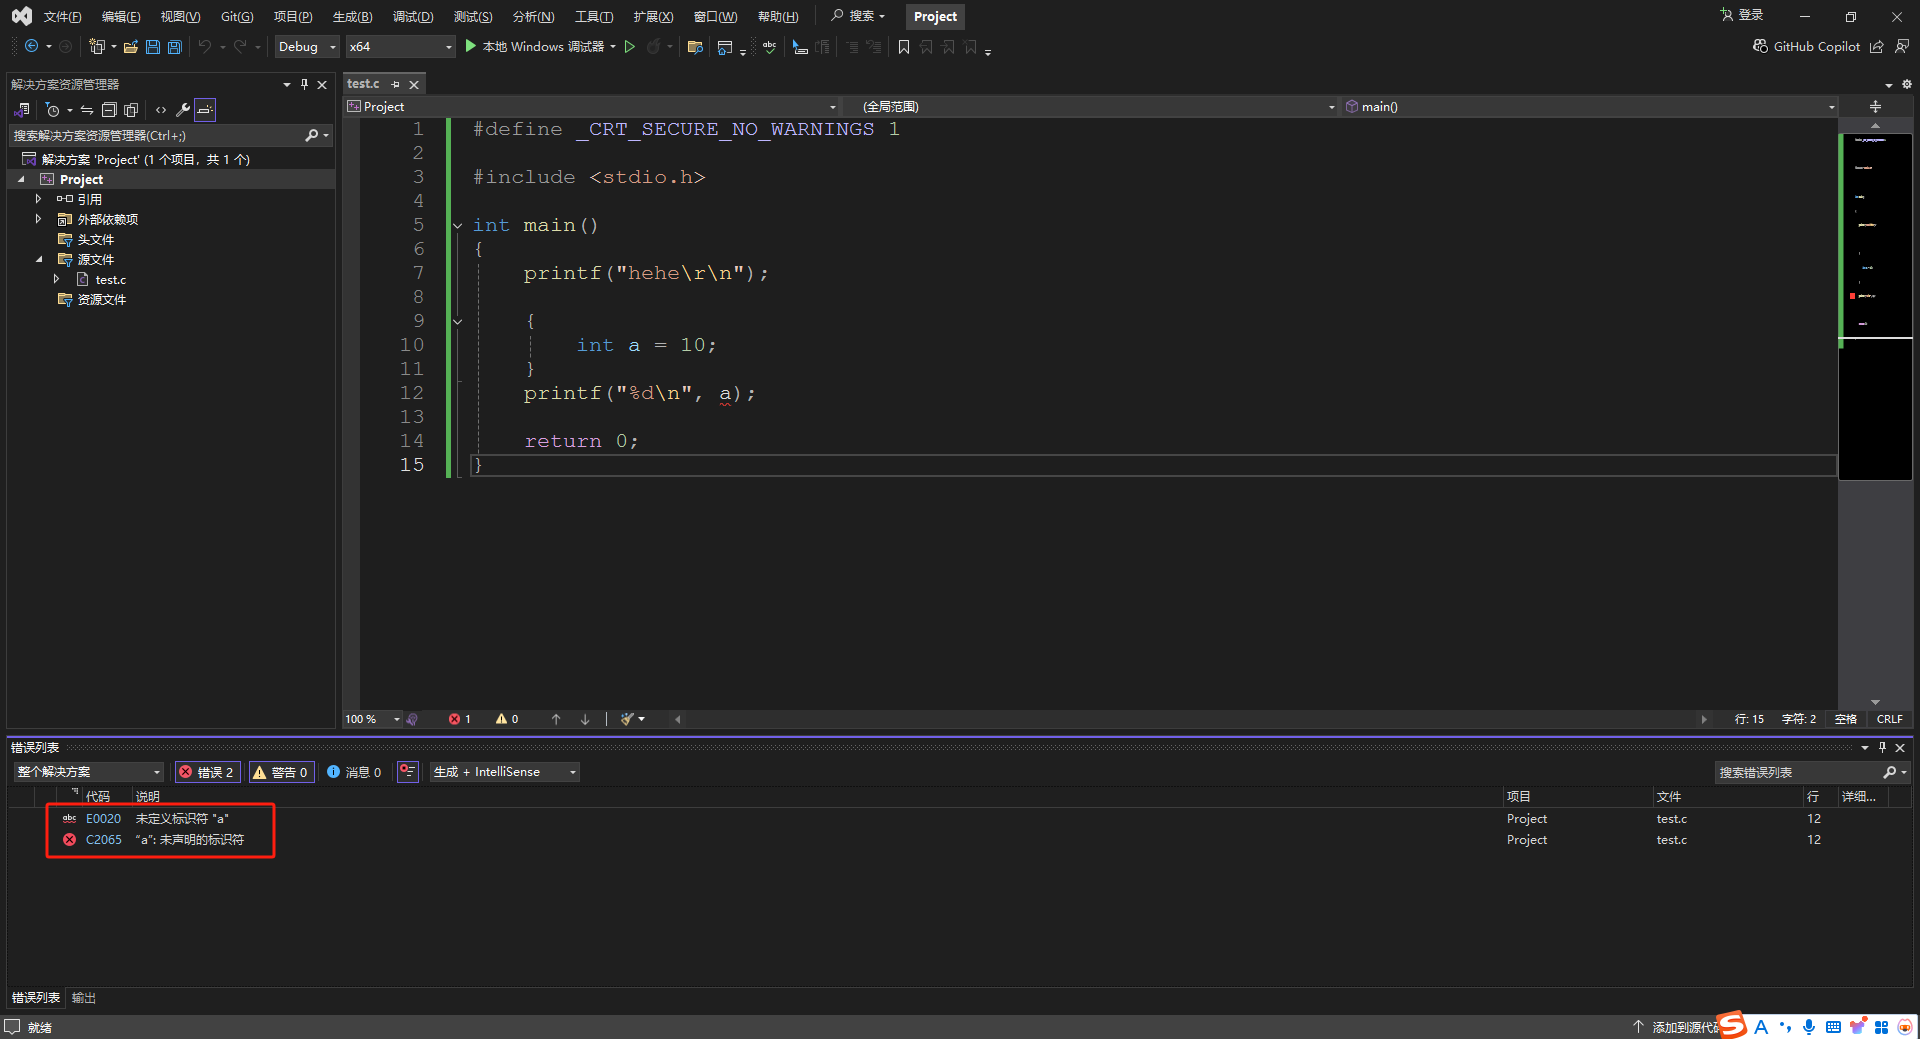The image size is (1920, 1039).
Task: Toggle the build-error filter icon in error list
Action: pyautogui.click(x=407, y=771)
